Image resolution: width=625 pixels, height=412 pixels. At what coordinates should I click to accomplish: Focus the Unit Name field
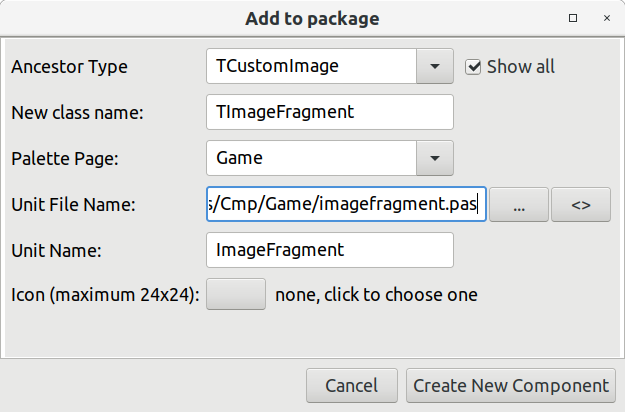click(329, 250)
